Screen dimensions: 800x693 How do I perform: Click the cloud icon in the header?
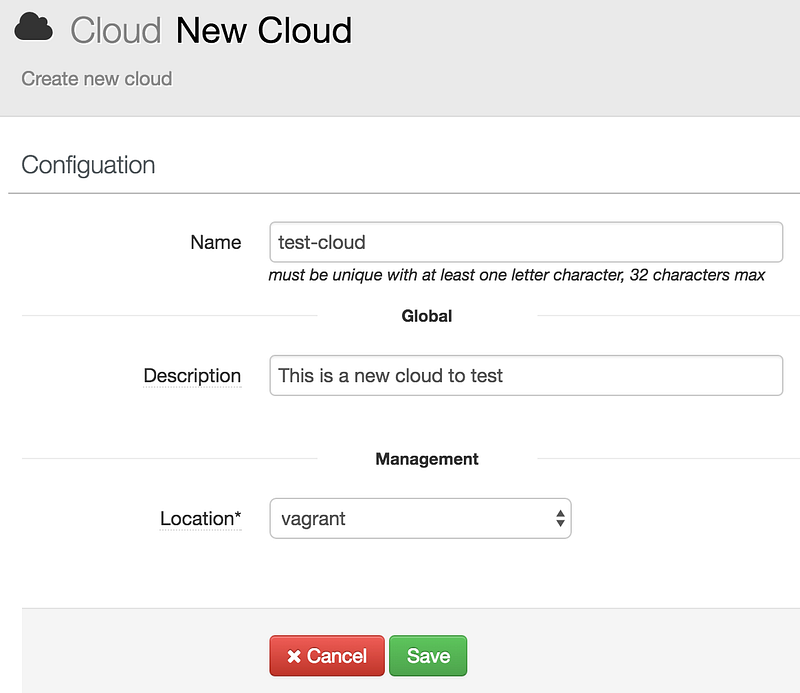click(x=33, y=29)
